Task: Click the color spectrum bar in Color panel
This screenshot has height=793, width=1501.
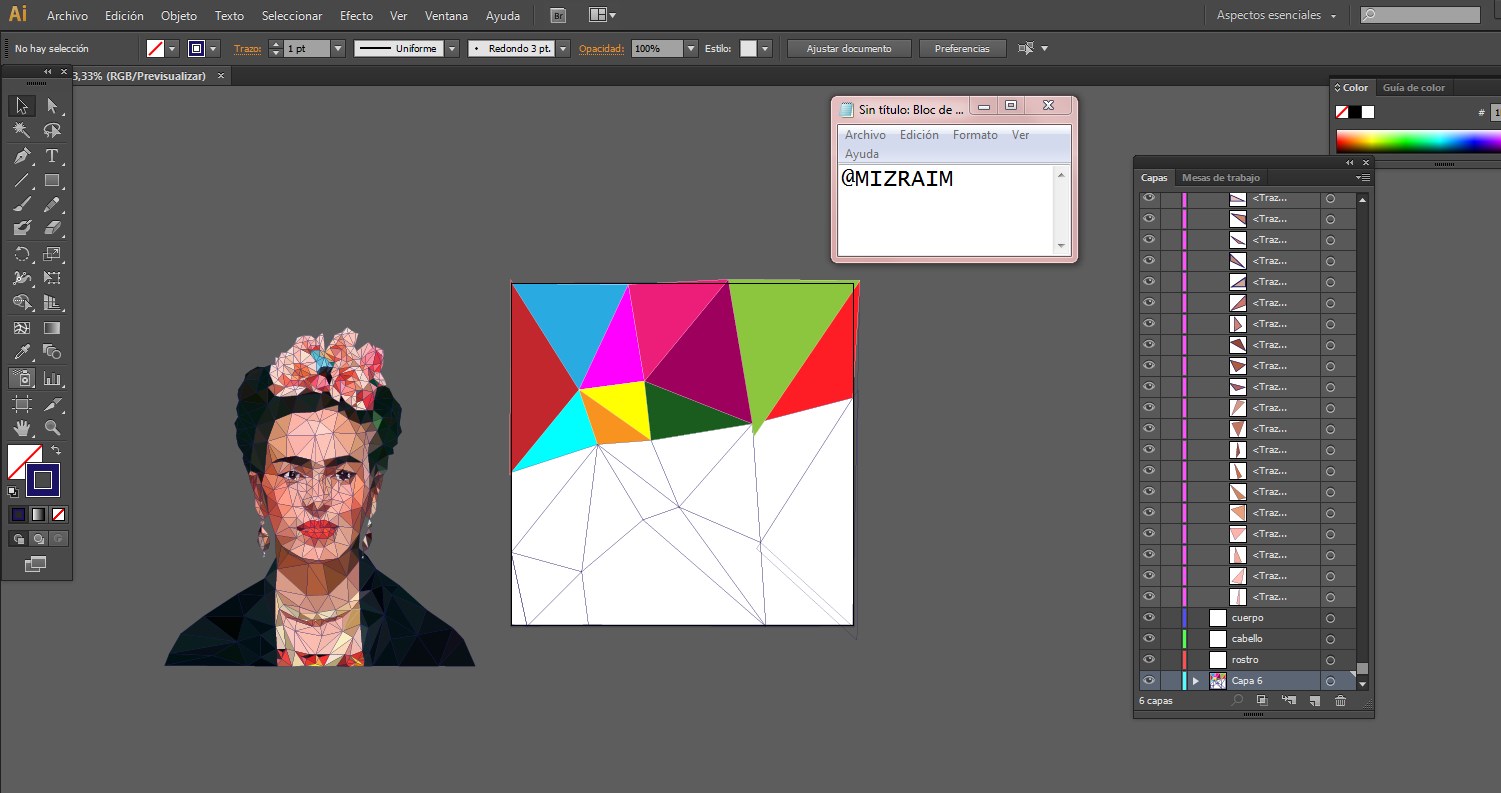Action: [x=1418, y=141]
